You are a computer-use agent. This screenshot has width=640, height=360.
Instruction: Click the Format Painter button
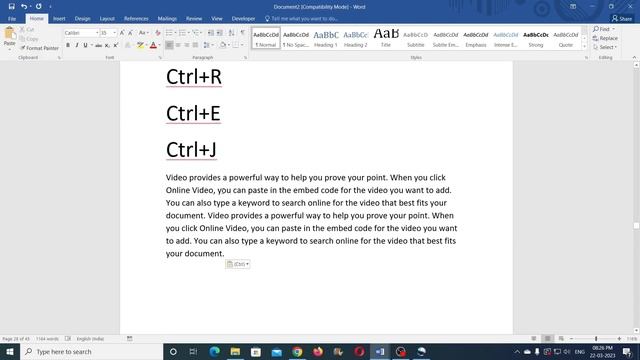coord(39,48)
